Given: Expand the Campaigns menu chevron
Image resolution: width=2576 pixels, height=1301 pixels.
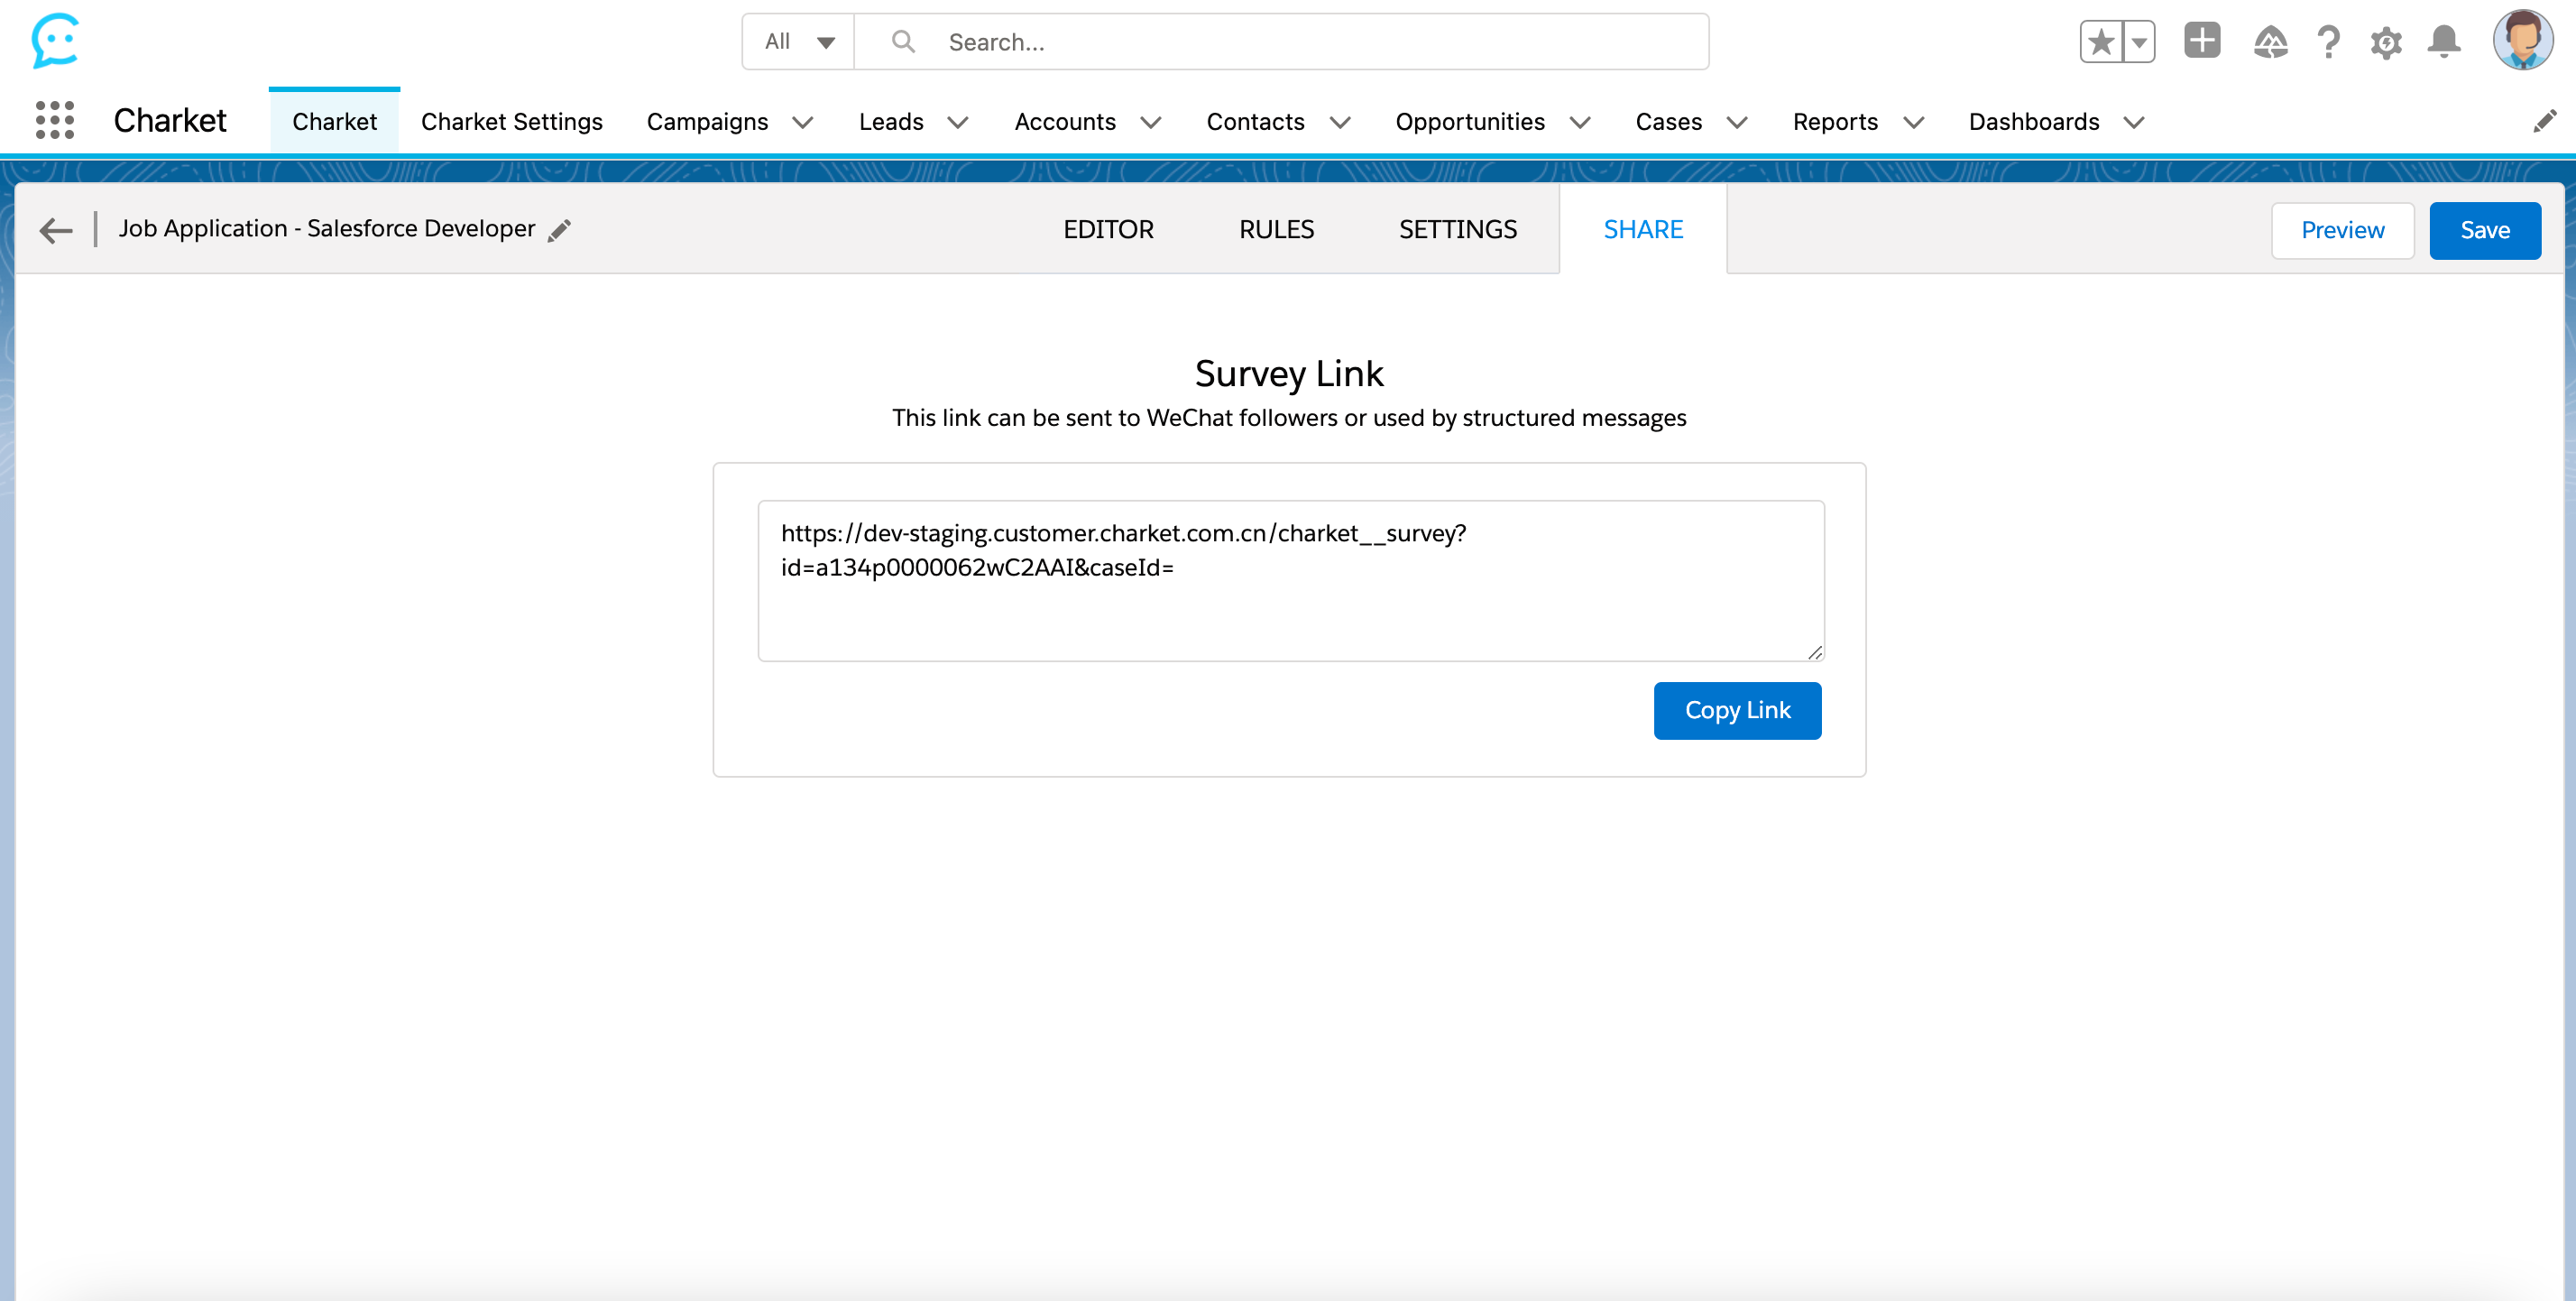Looking at the screenshot, I should [x=802, y=122].
